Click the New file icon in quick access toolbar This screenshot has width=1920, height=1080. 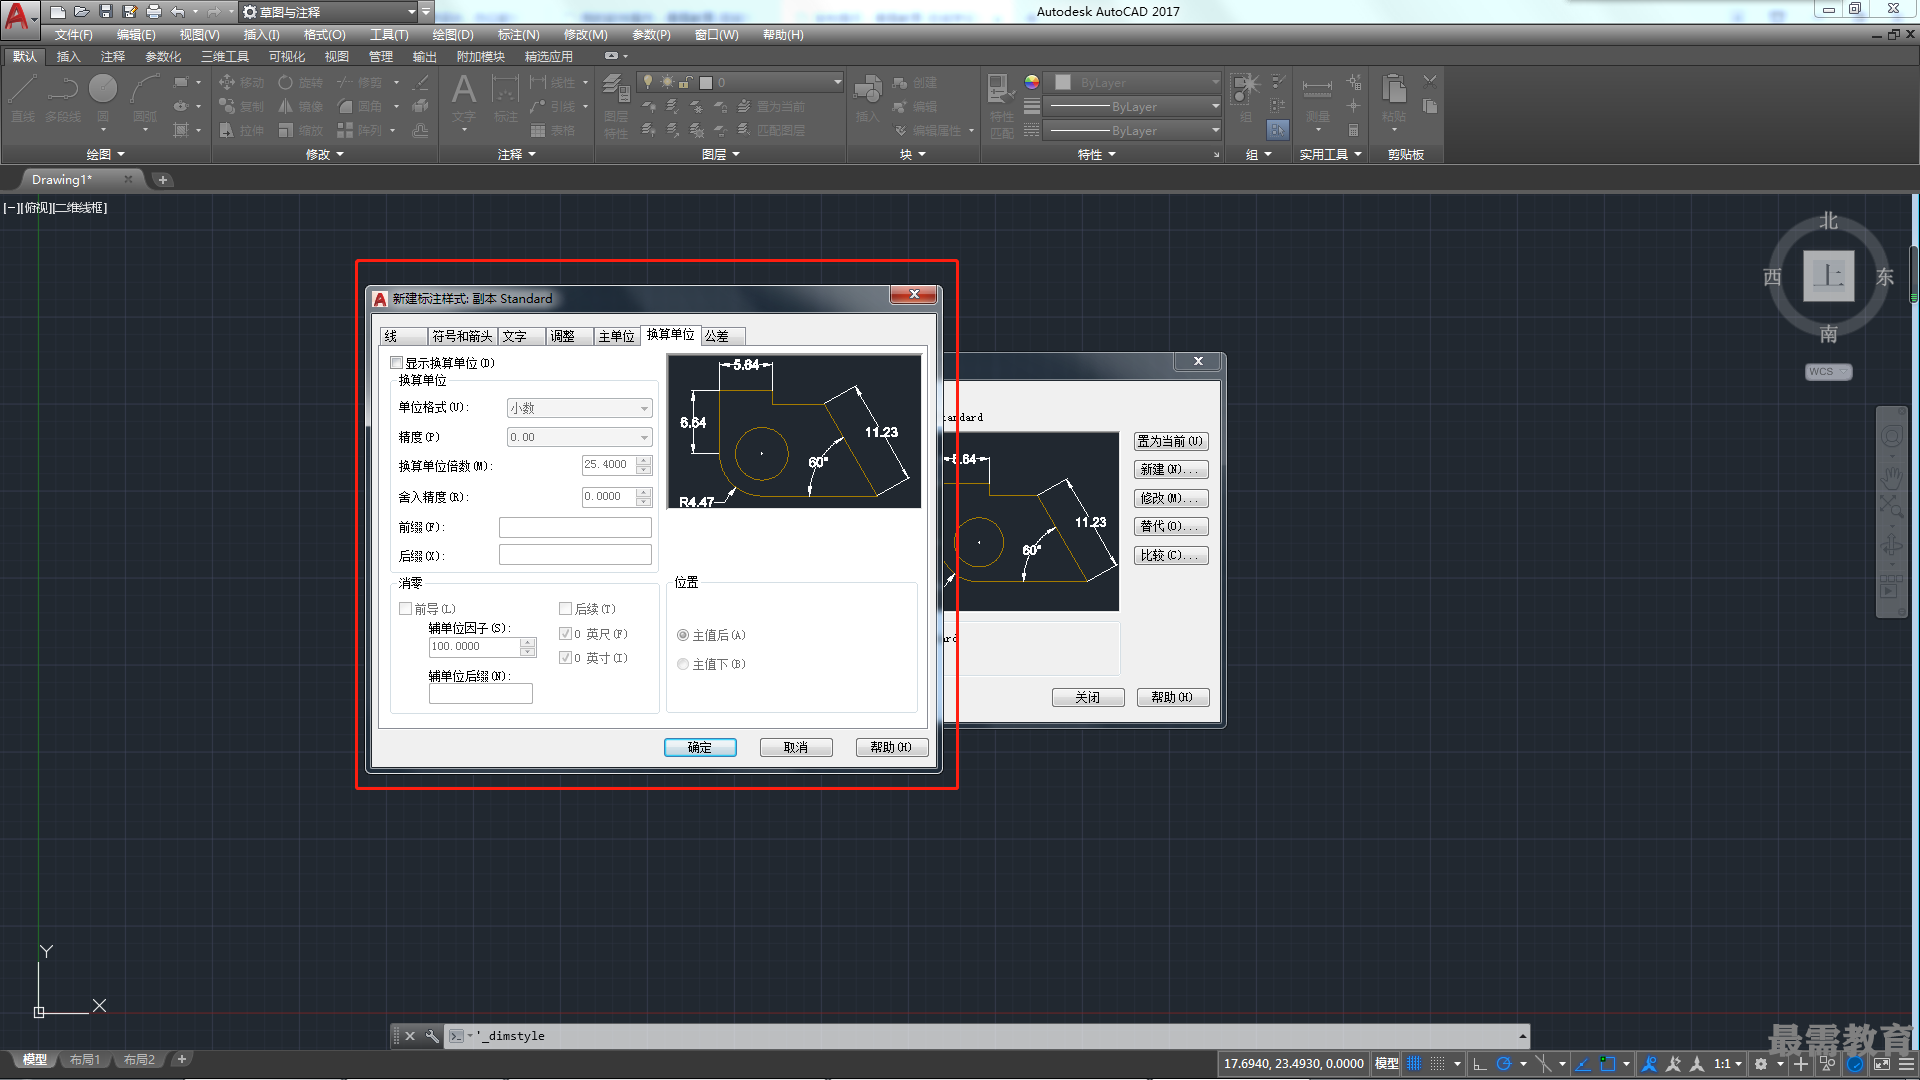coord(58,12)
